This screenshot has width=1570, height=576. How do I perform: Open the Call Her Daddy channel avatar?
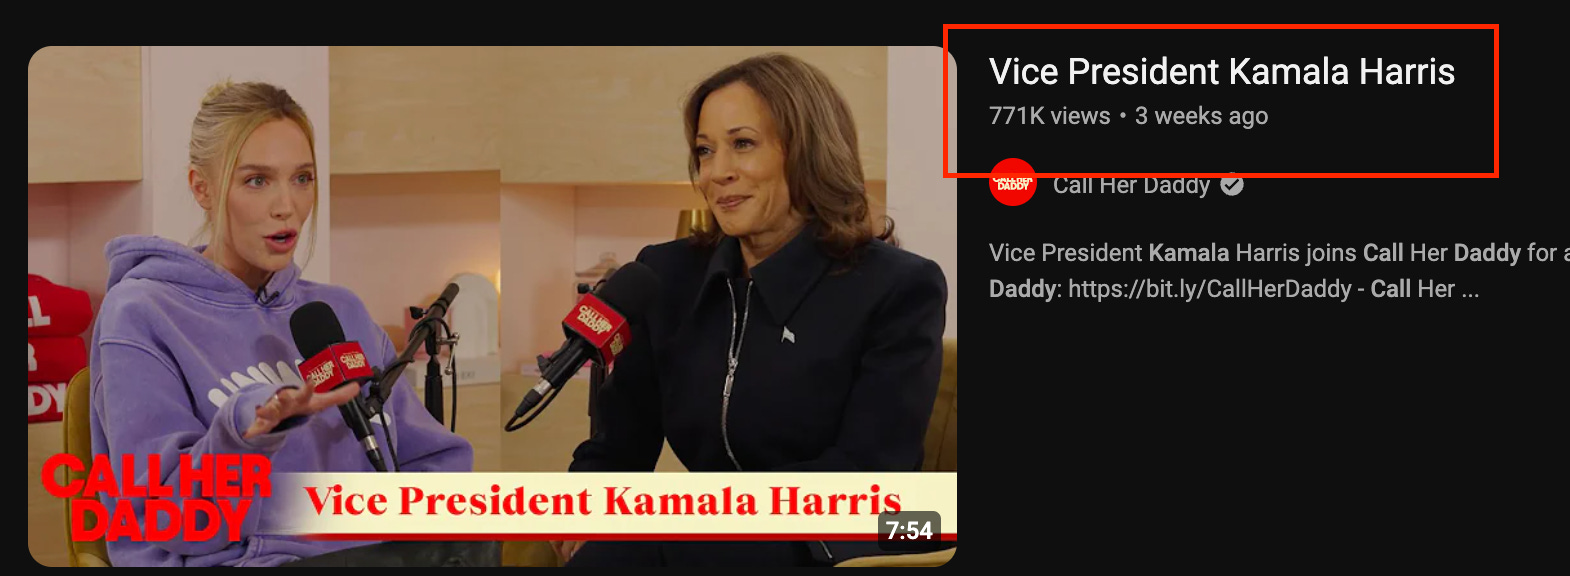click(1013, 183)
